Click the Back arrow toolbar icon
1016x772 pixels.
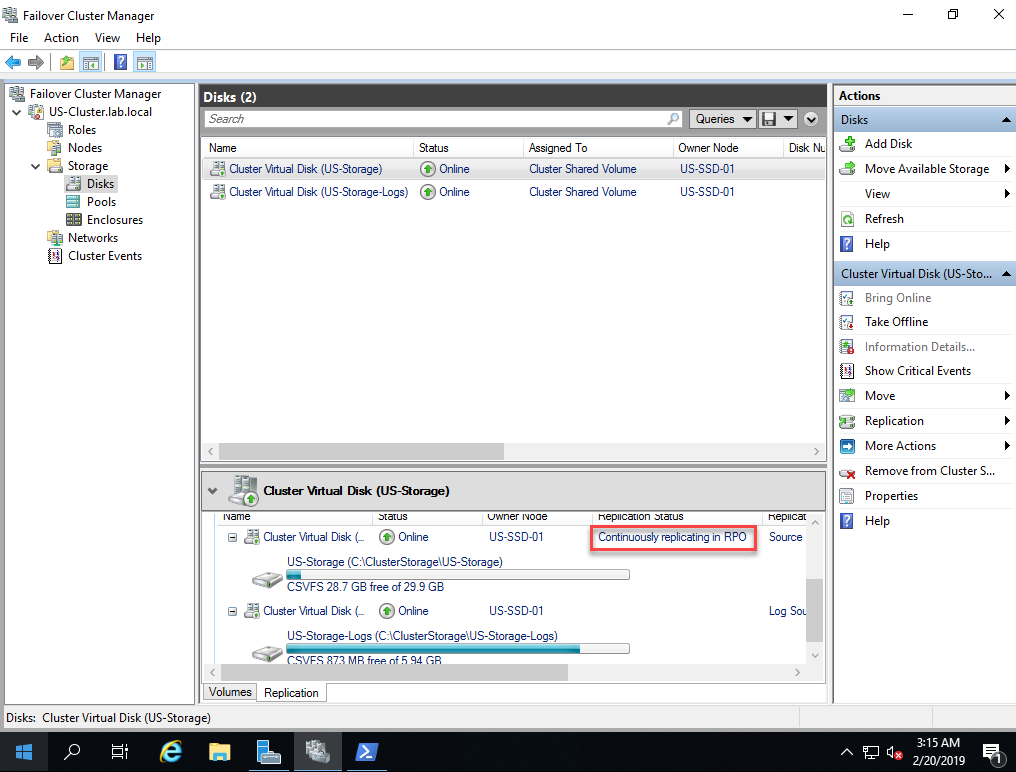(13, 62)
